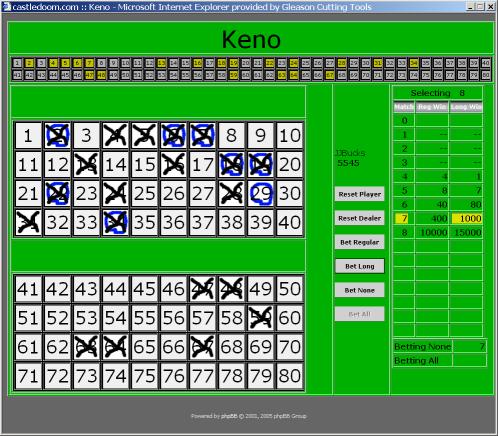This screenshot has height=436, width=498.
Task: Click the Betting None label
Action: pyautogui.click(x=422, y=347)
